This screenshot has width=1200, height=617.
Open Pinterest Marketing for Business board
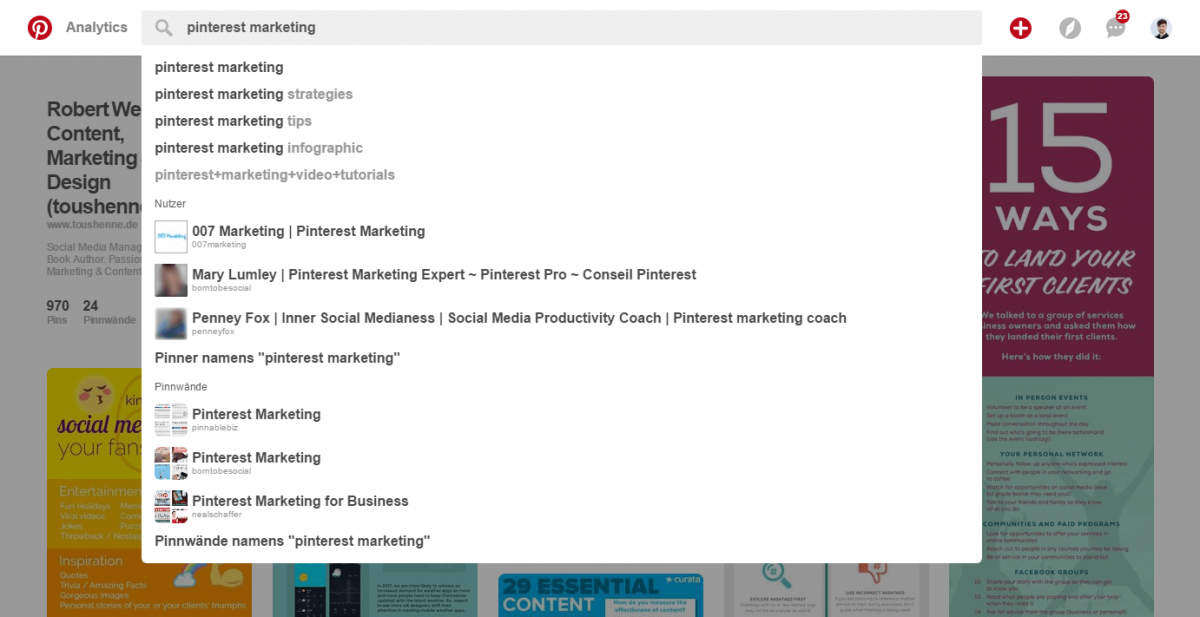point(300,502)
